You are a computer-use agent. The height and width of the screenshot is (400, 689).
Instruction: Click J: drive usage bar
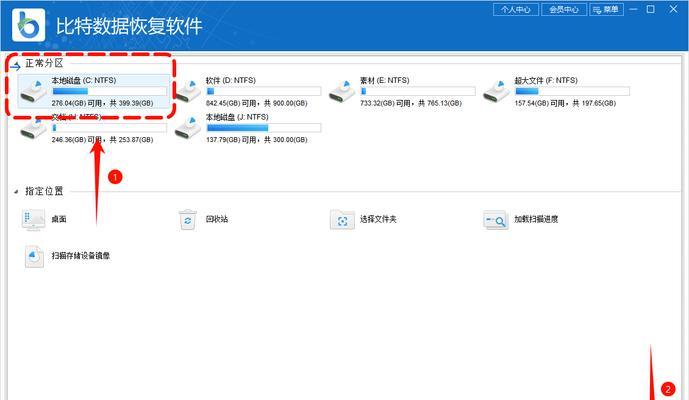pos(264,128)
